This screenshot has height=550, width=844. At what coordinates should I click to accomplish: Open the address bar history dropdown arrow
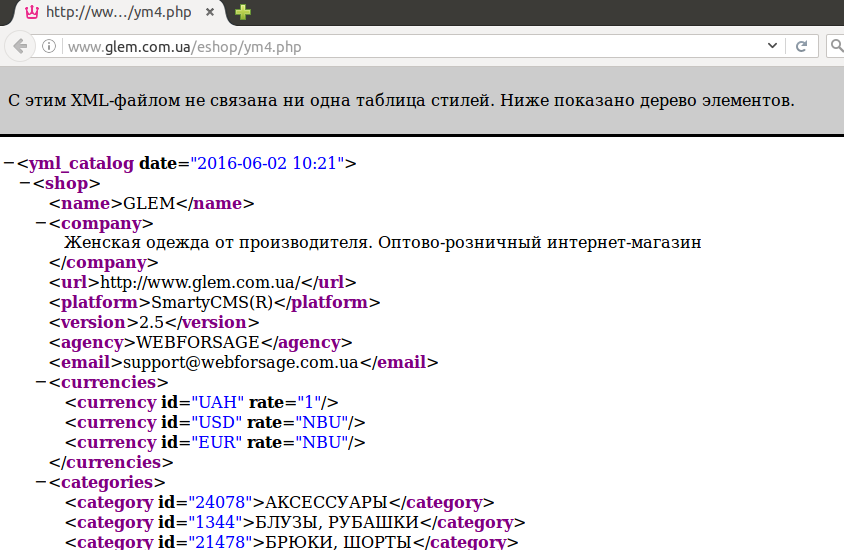(x=772, y=46)
